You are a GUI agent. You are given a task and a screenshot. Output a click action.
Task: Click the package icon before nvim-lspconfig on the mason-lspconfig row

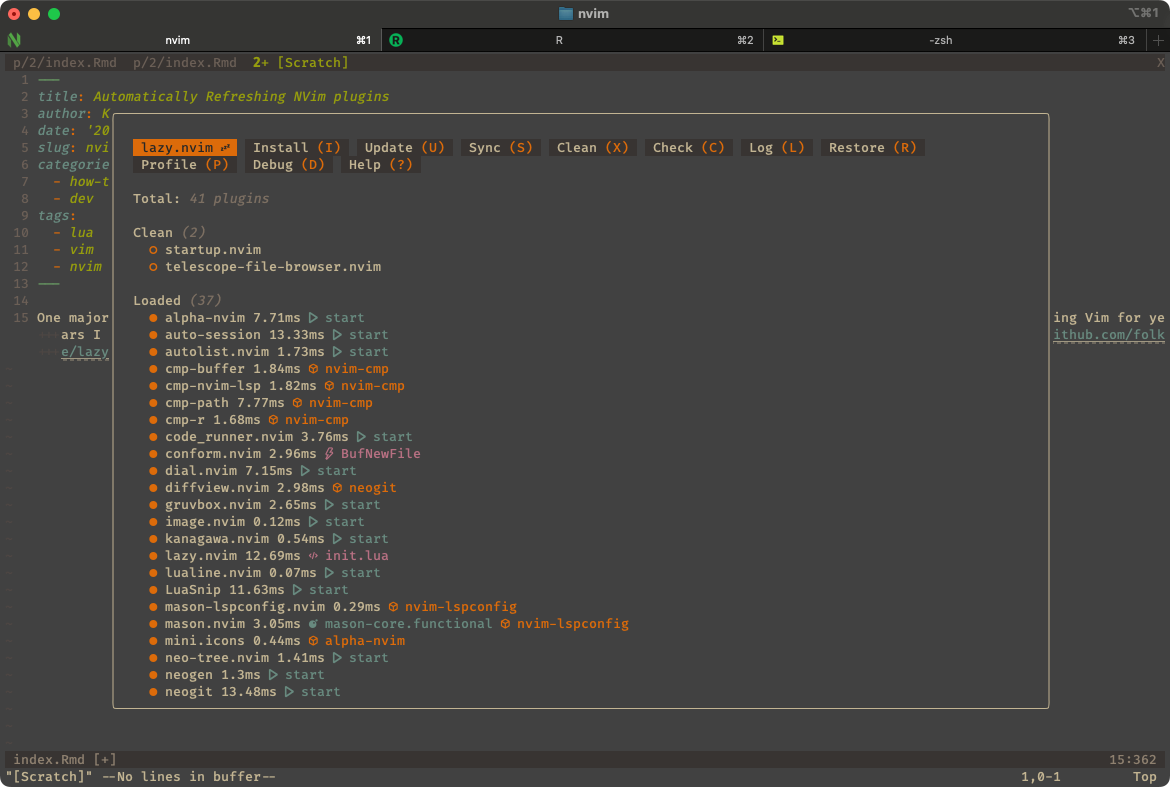coord(393,607)
